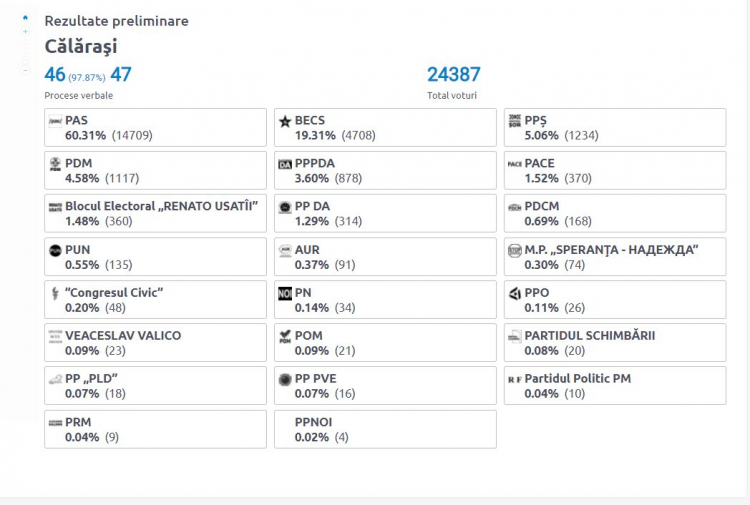Click the map home icon at left
750x505 pixels.
(x=25, y=18)
